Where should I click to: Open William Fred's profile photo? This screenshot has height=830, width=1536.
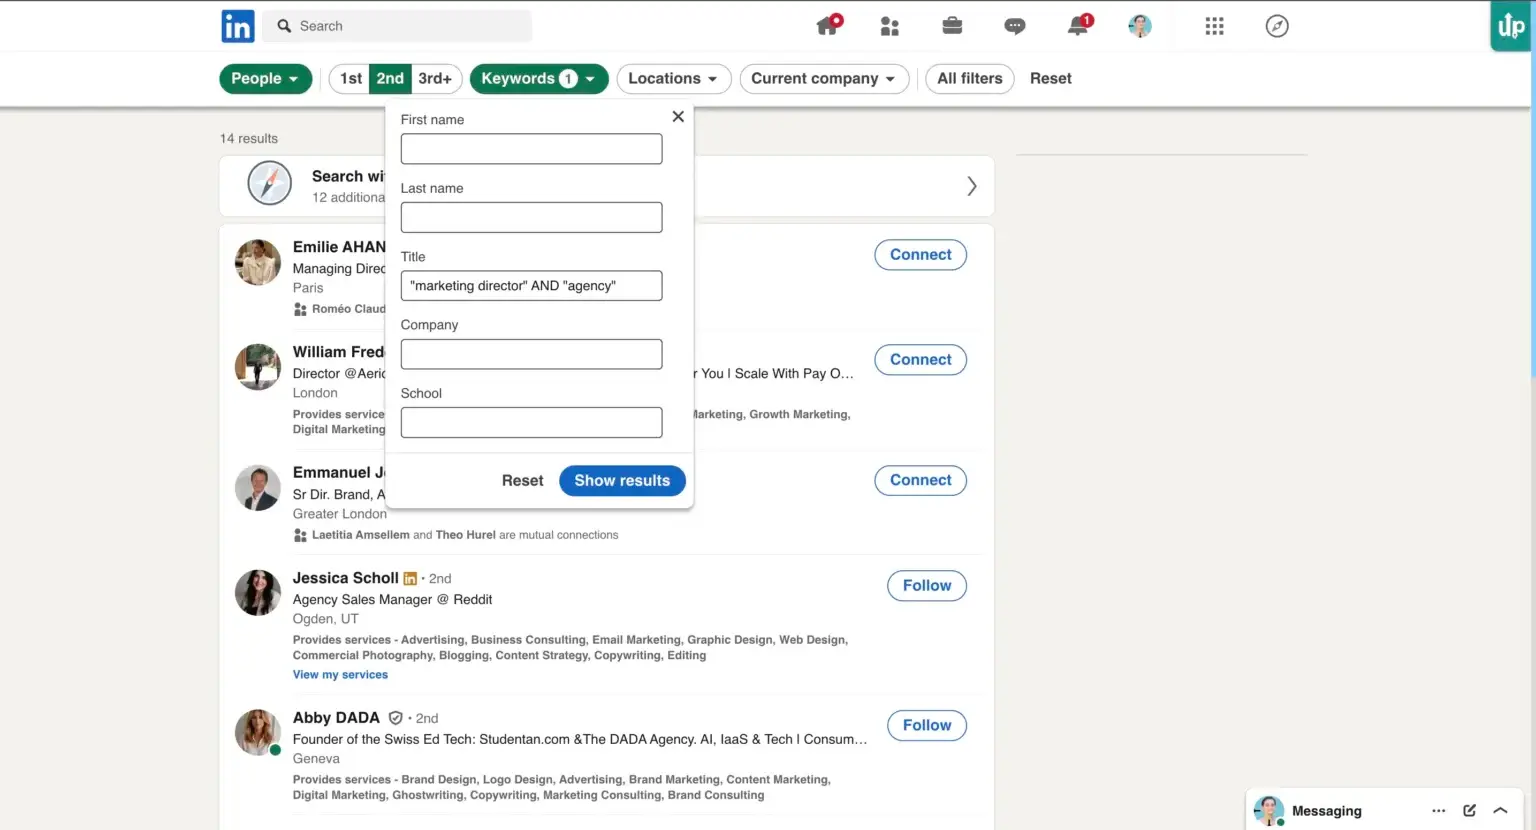point(258,367)
